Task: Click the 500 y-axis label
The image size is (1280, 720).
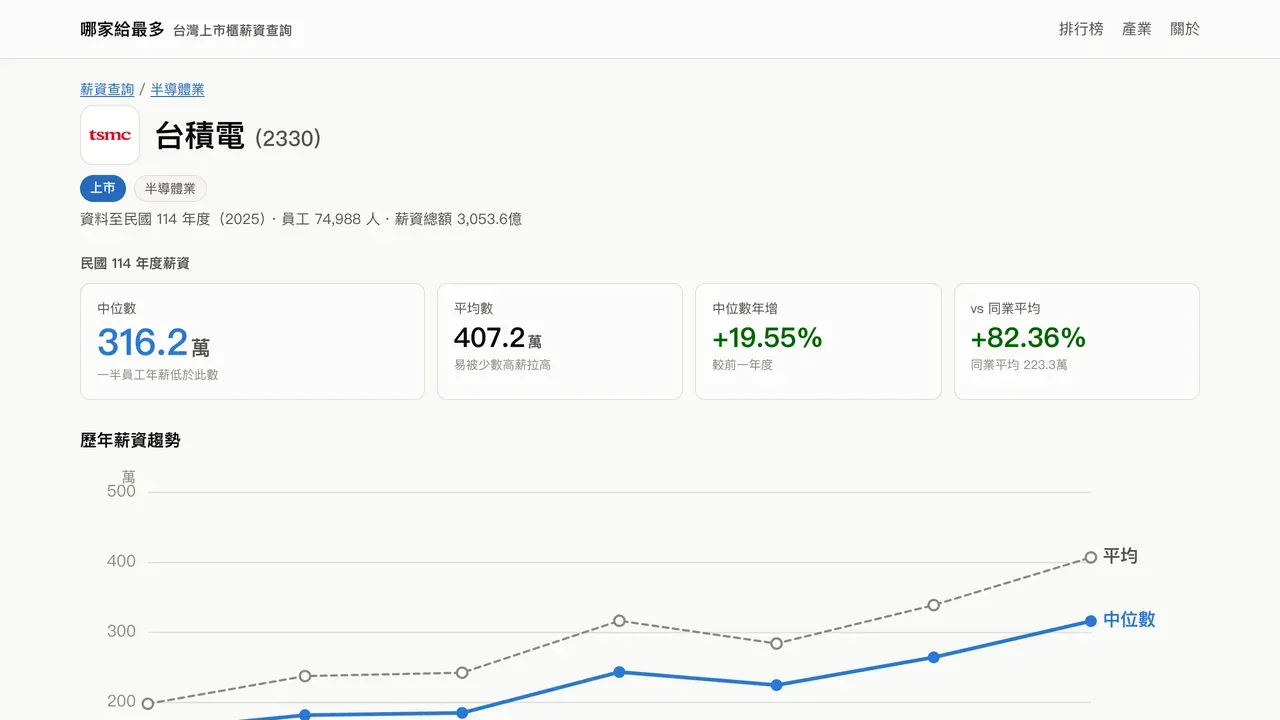Action: point(121,491)
